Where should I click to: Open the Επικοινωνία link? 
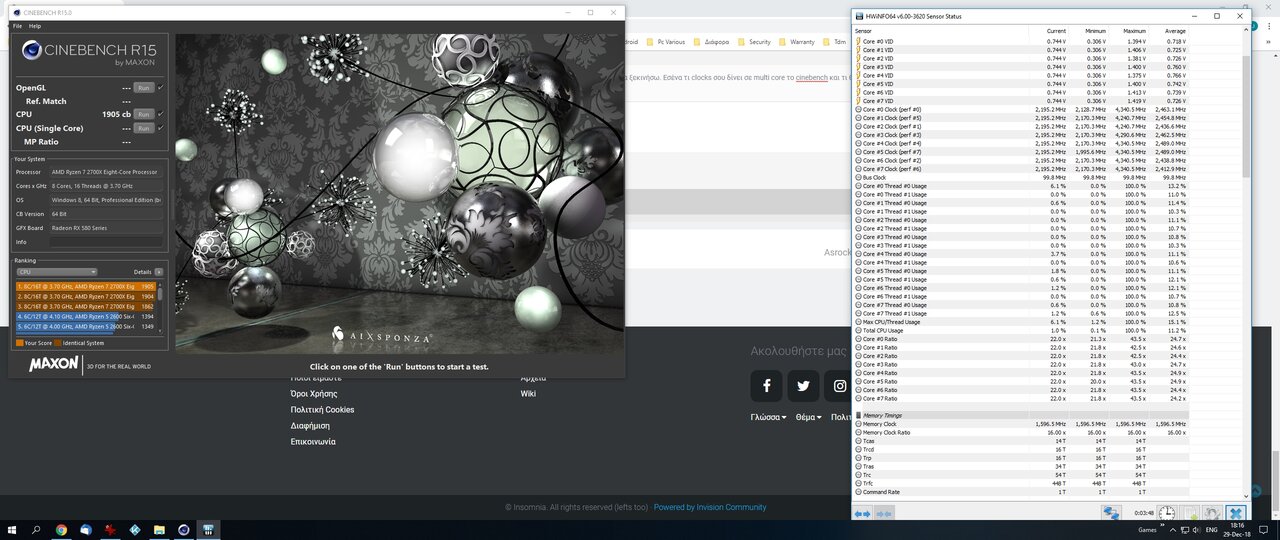(x=313, y=442)
